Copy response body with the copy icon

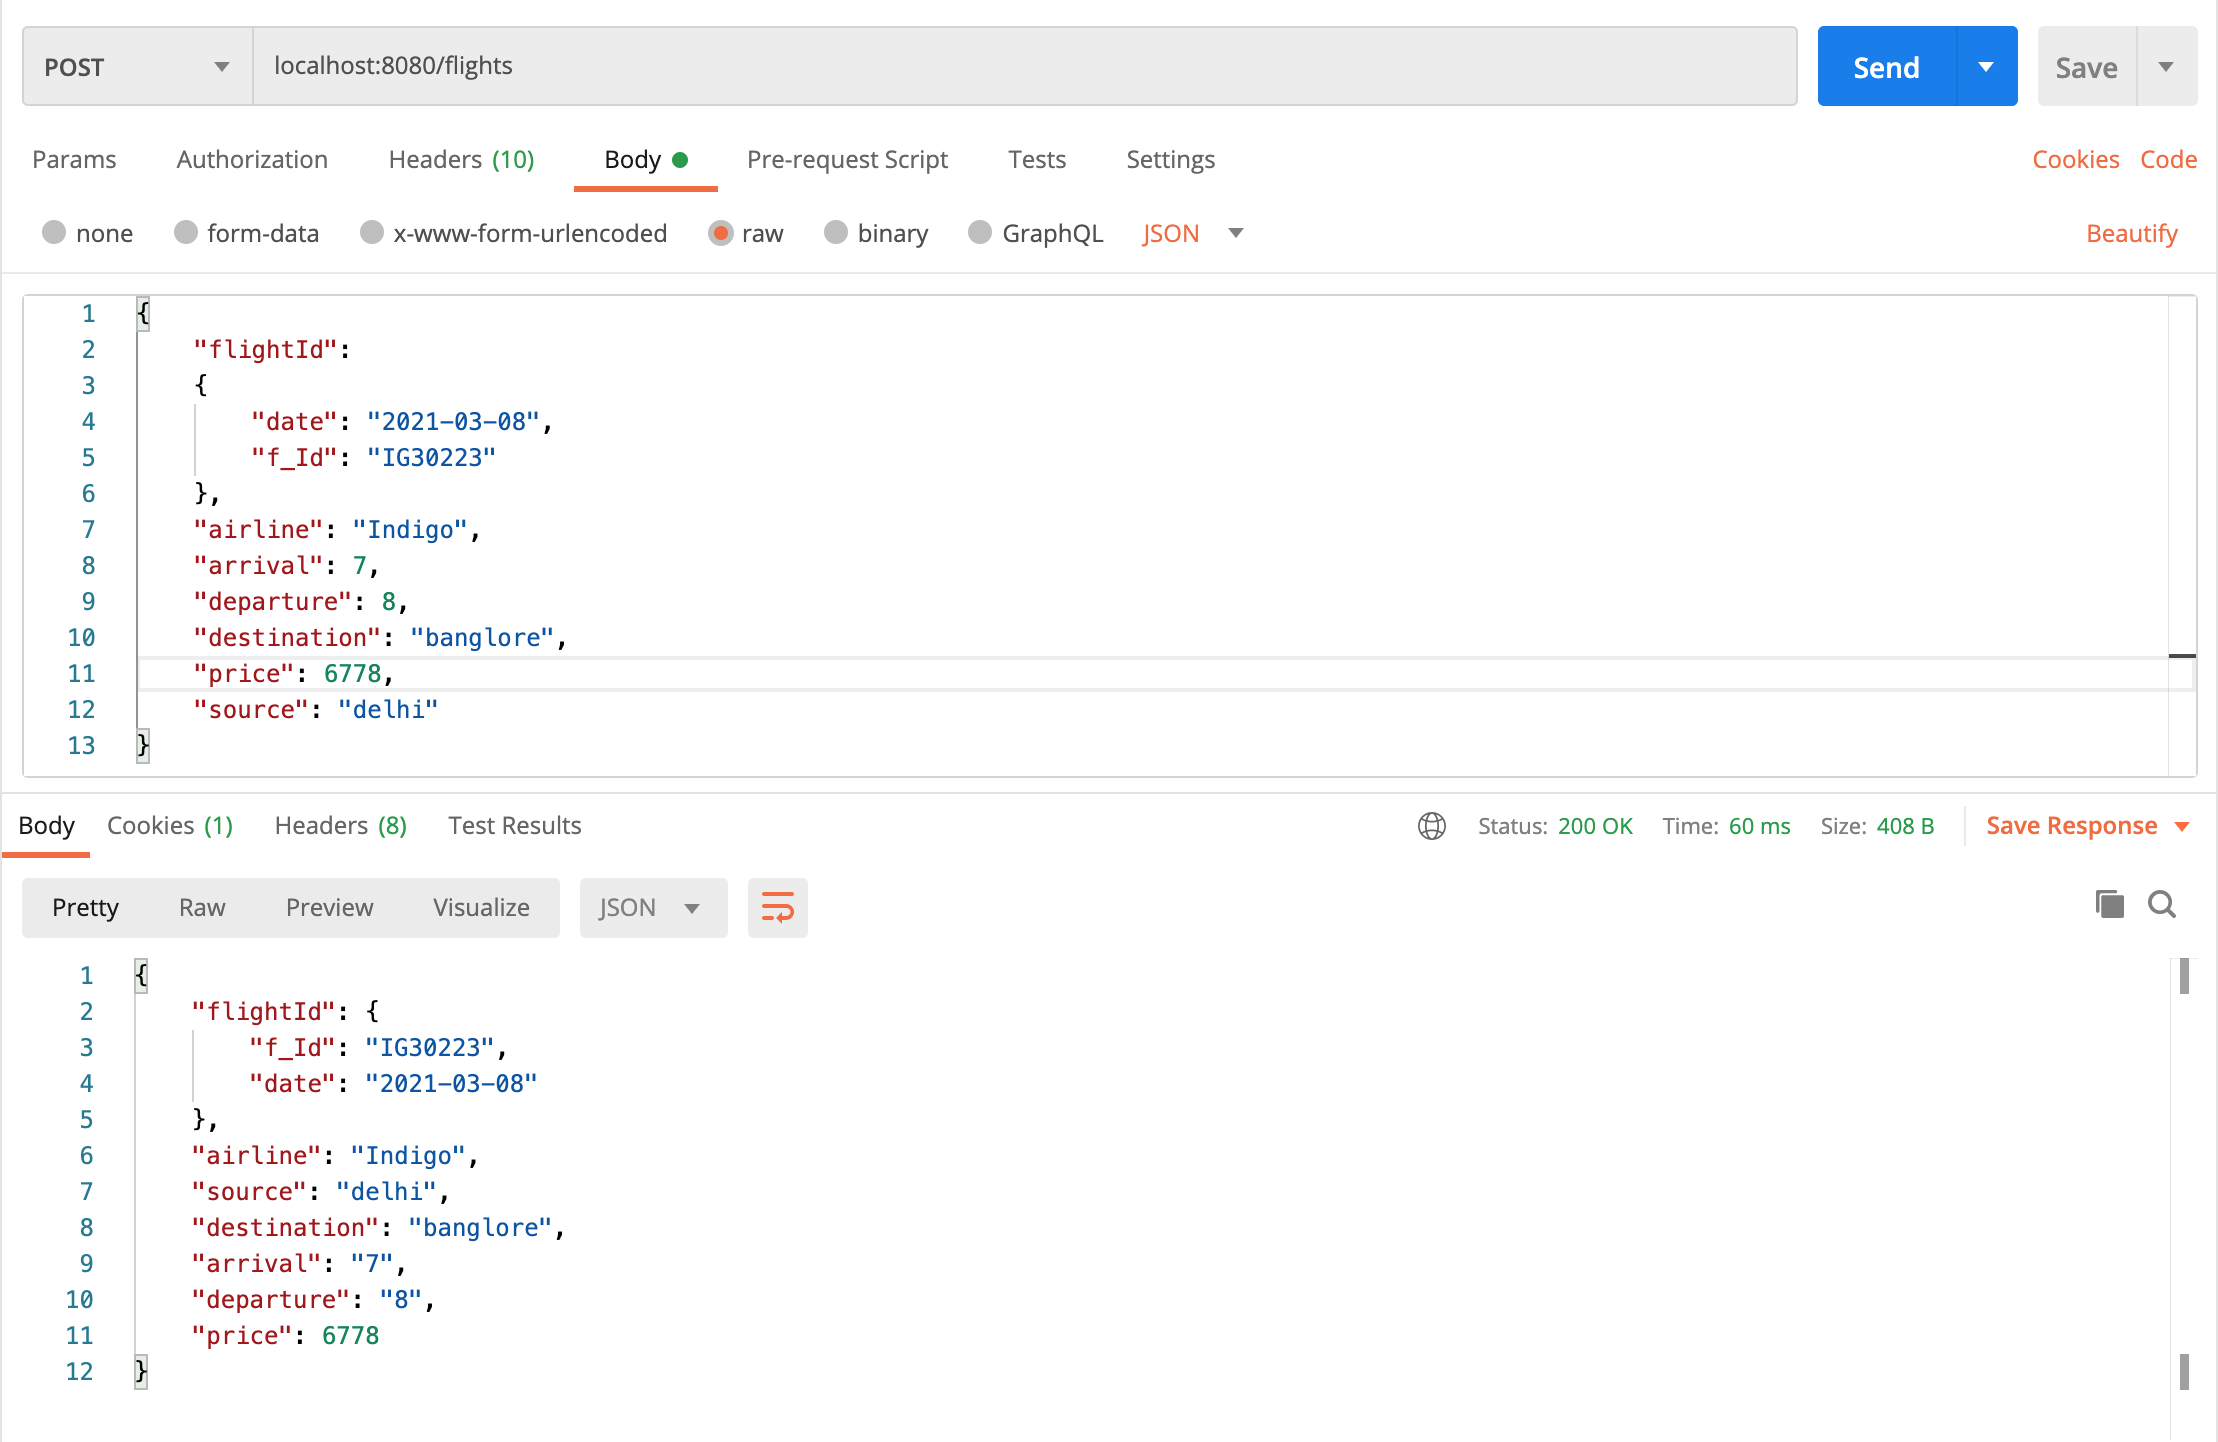(2109, 905)
